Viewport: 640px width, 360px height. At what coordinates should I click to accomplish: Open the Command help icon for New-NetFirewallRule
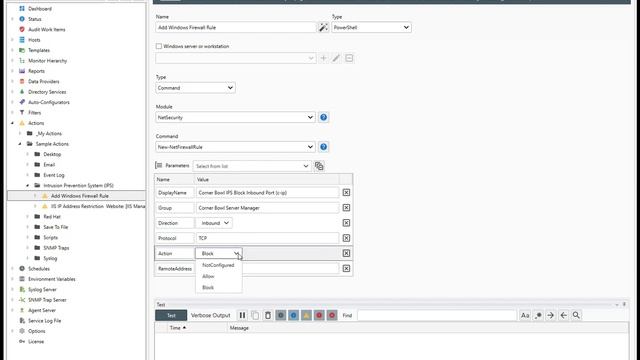pos(323,147)
